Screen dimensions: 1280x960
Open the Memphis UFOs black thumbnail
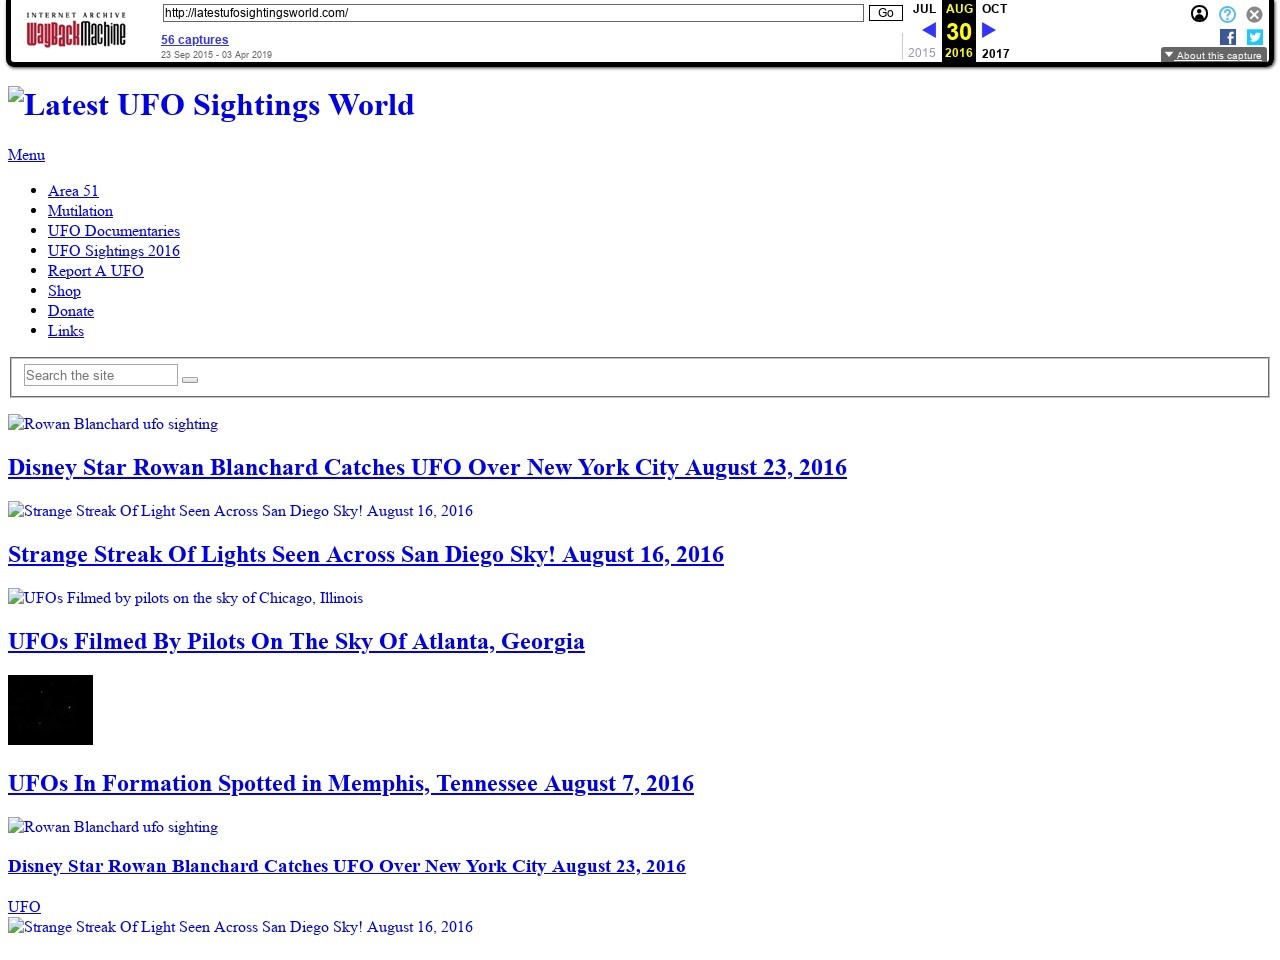(x=50, y=710)
